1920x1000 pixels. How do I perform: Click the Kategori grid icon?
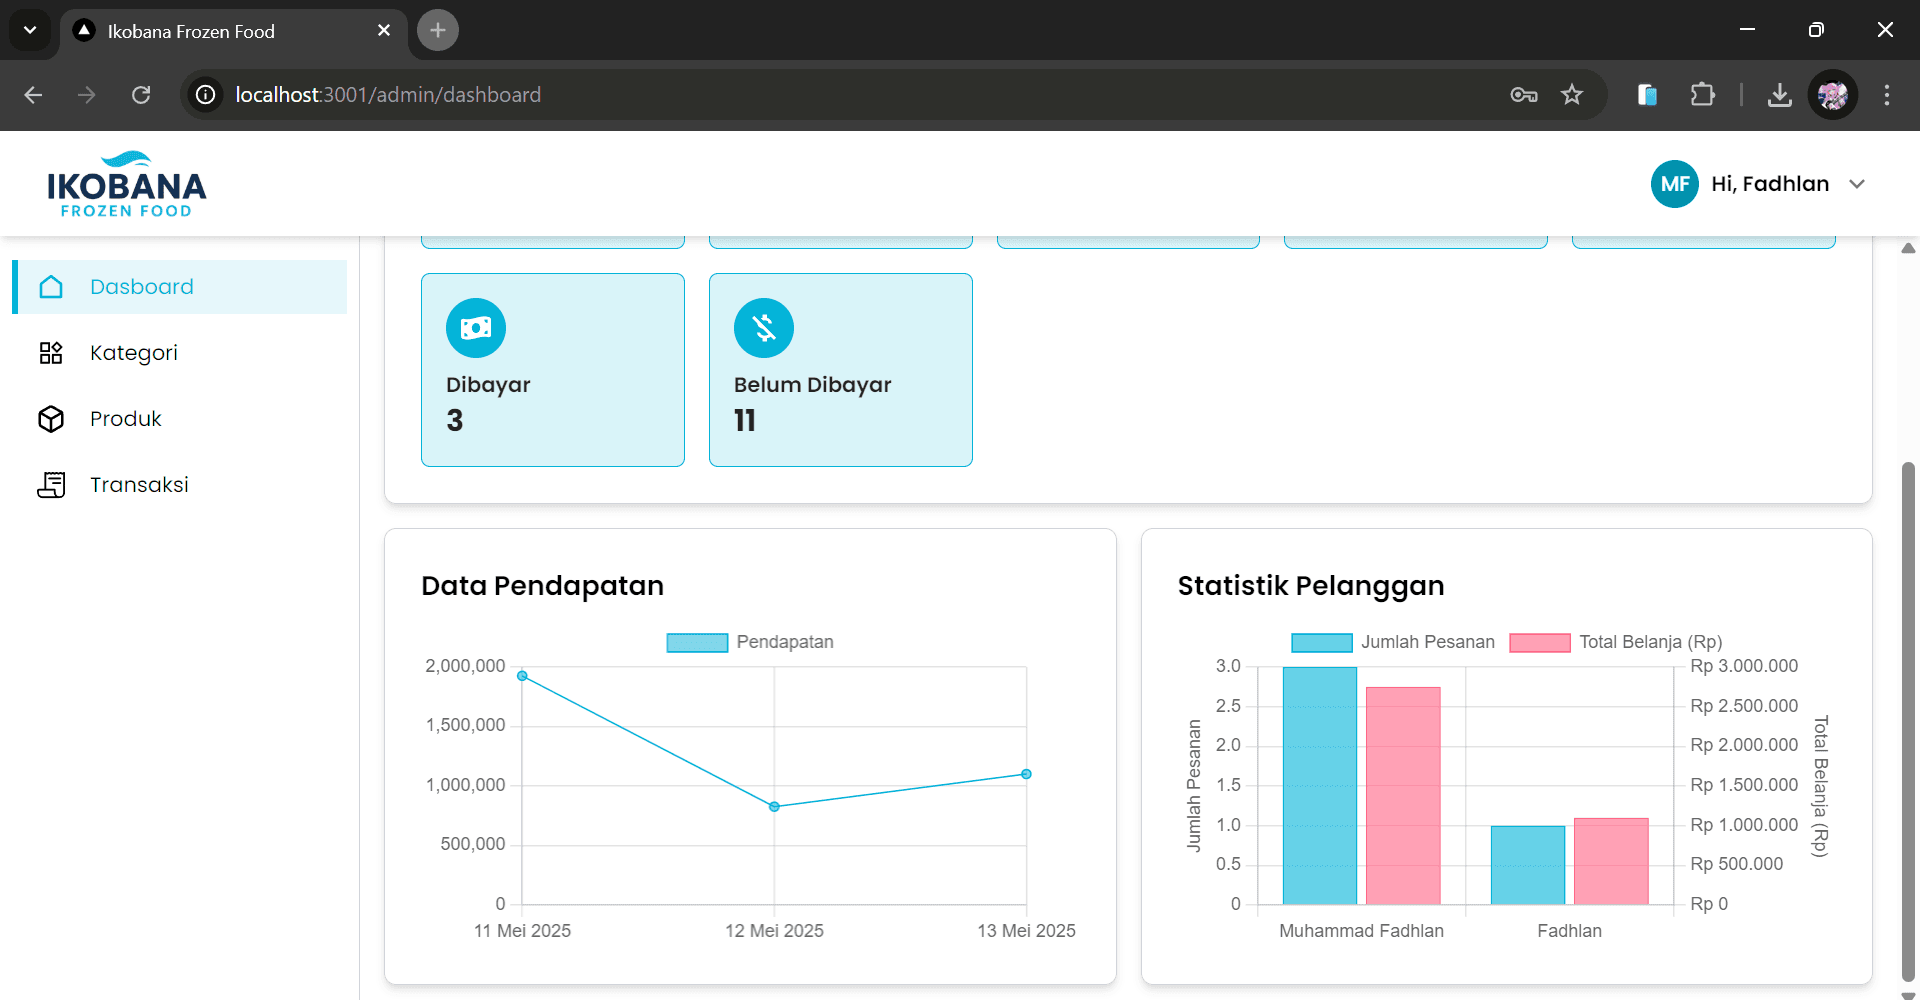51,353
